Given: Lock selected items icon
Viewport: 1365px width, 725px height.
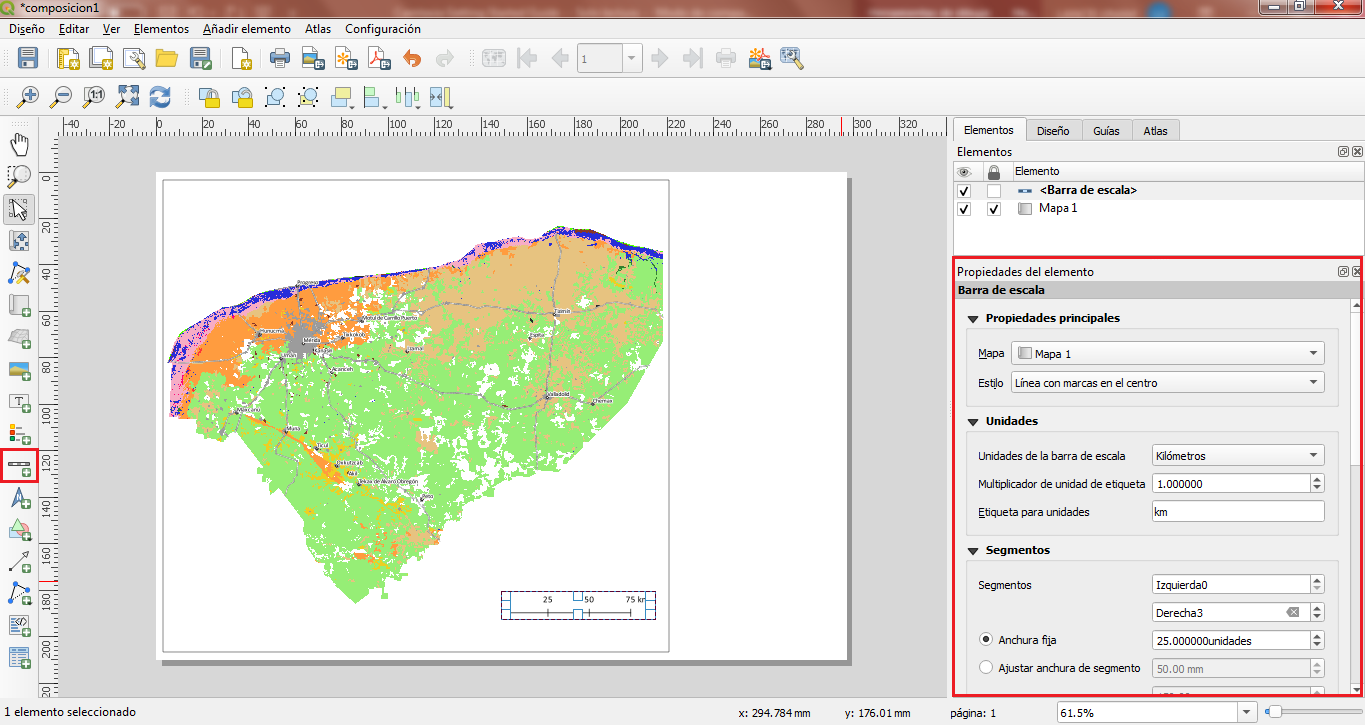Looking at the screenshot, I should click(x=209, y=97).
